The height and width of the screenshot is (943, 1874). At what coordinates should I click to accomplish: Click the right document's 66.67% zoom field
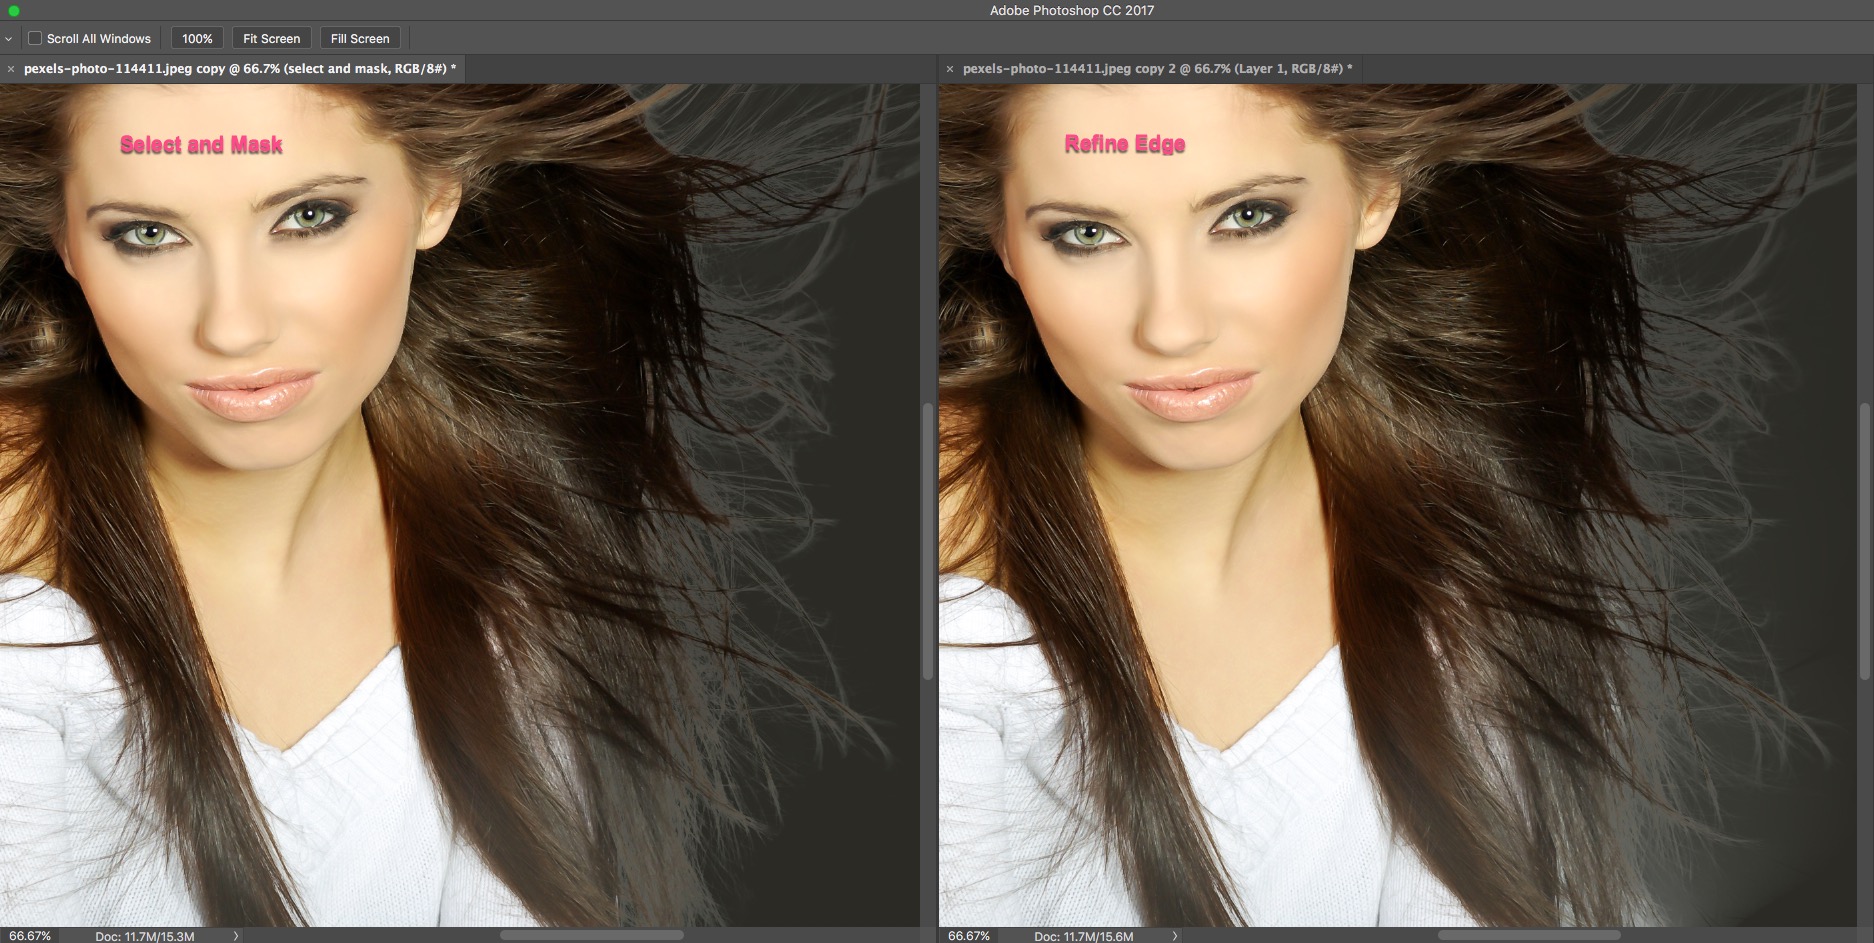click(968, 936)
